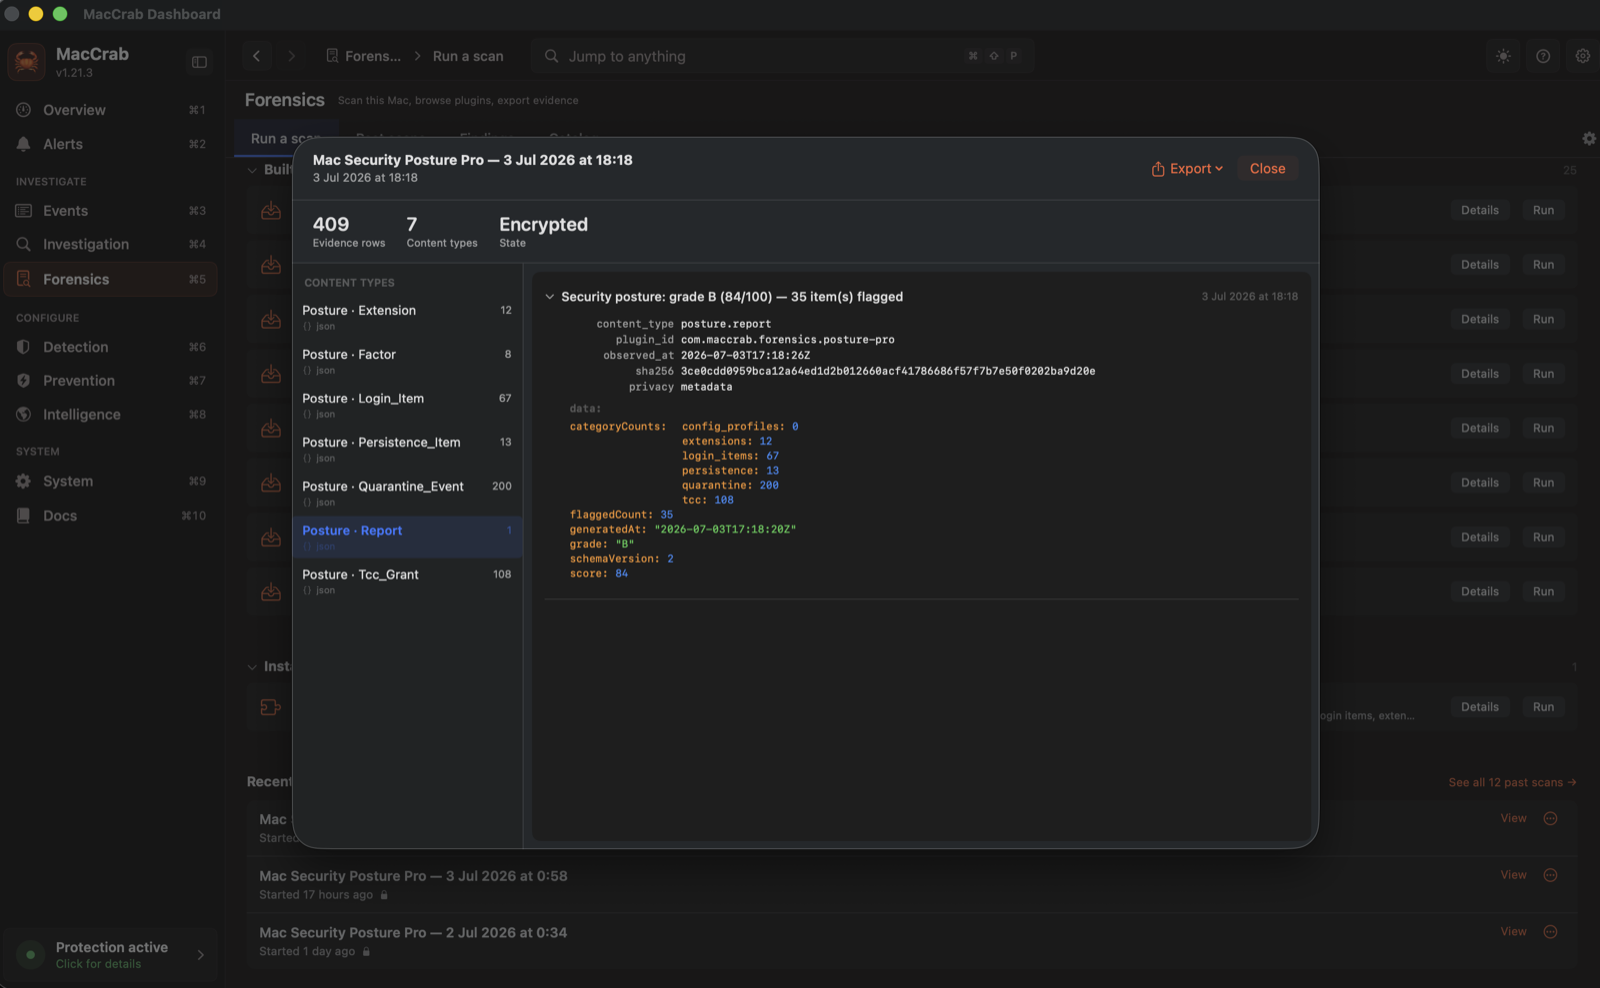Open the help question mark icon
Image resolution: width=1600 pixels, height=988 pixels.
1543,56
